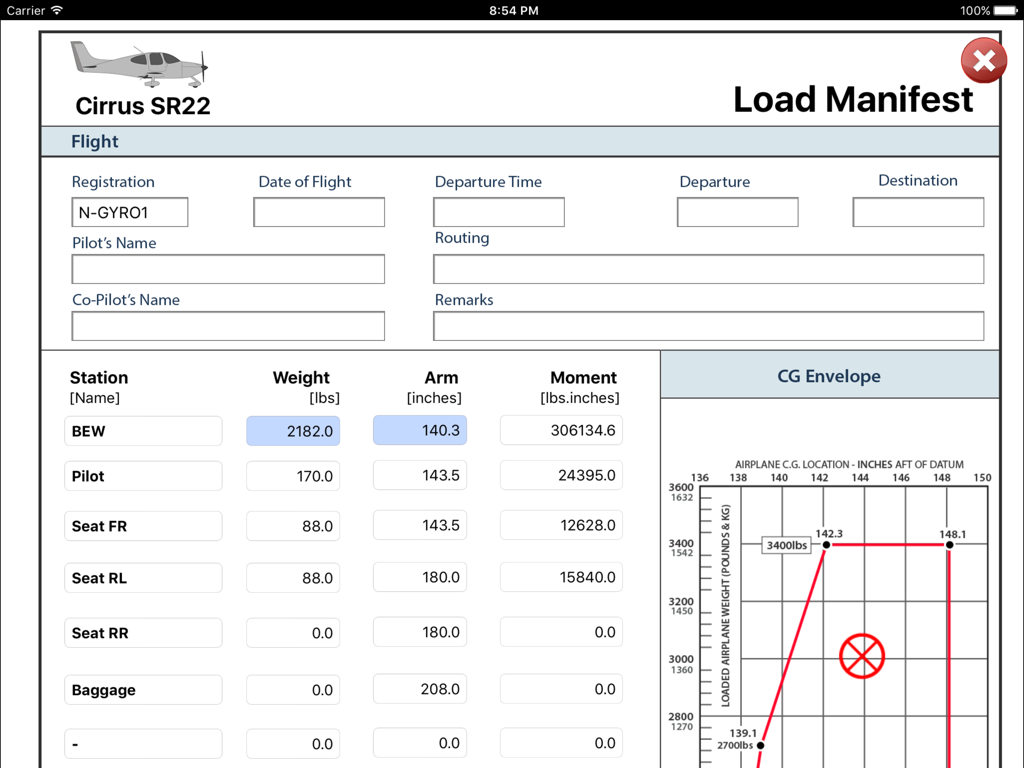1024x768 pixels.
Task: Click the Departure Time input box
Action: coord(498,212)
